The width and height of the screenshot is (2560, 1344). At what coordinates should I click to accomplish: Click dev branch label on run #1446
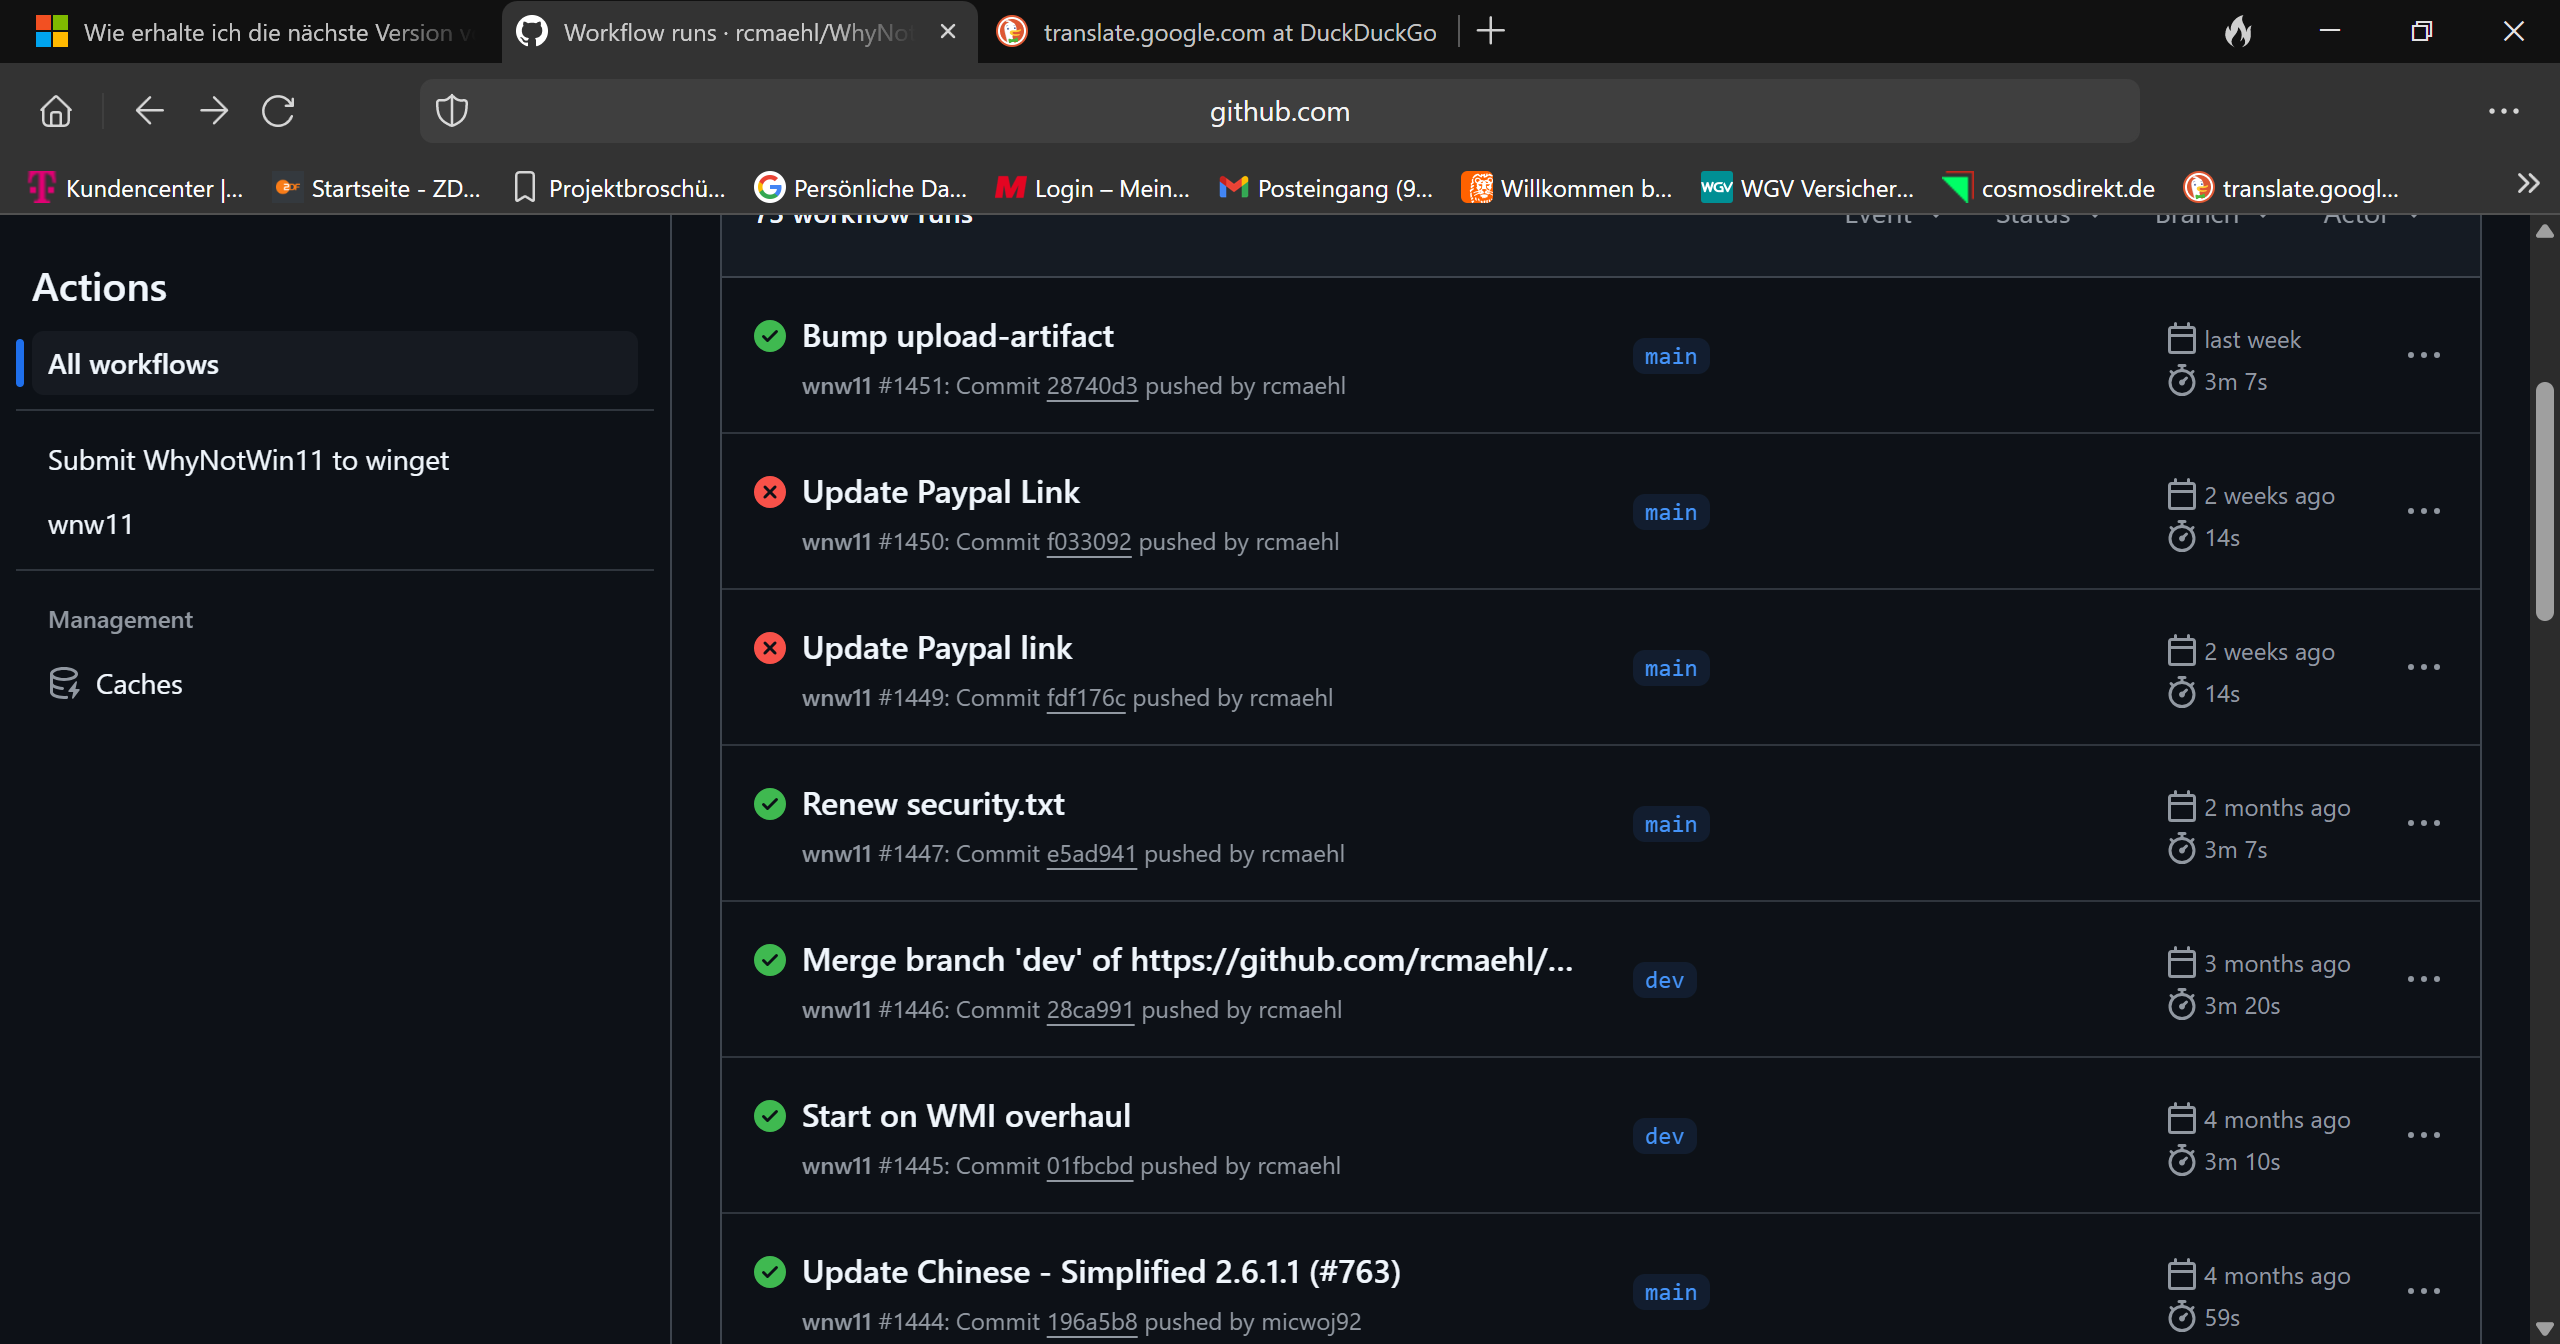click(x=1664, y=980)
